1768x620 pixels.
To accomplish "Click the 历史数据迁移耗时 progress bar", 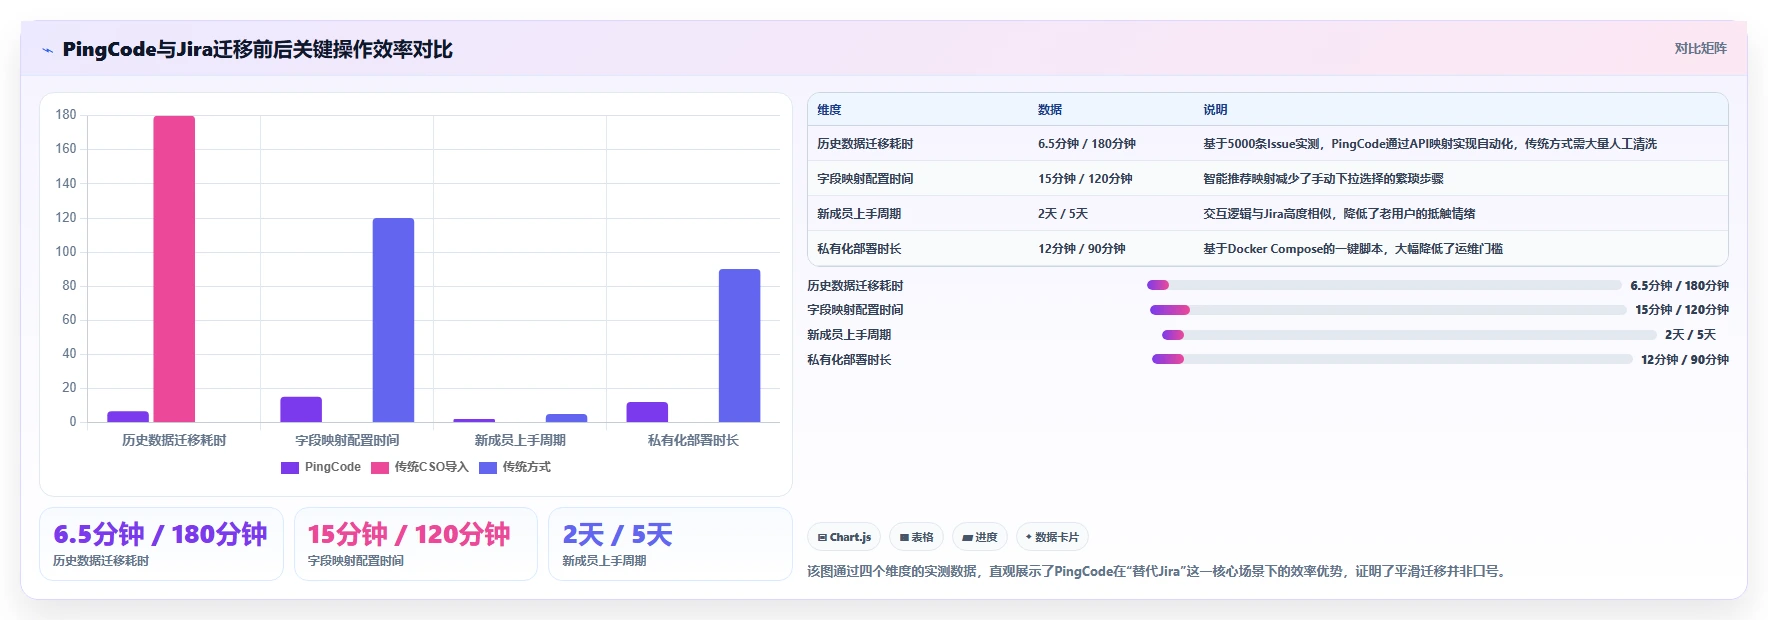I will coord(1384,285).
